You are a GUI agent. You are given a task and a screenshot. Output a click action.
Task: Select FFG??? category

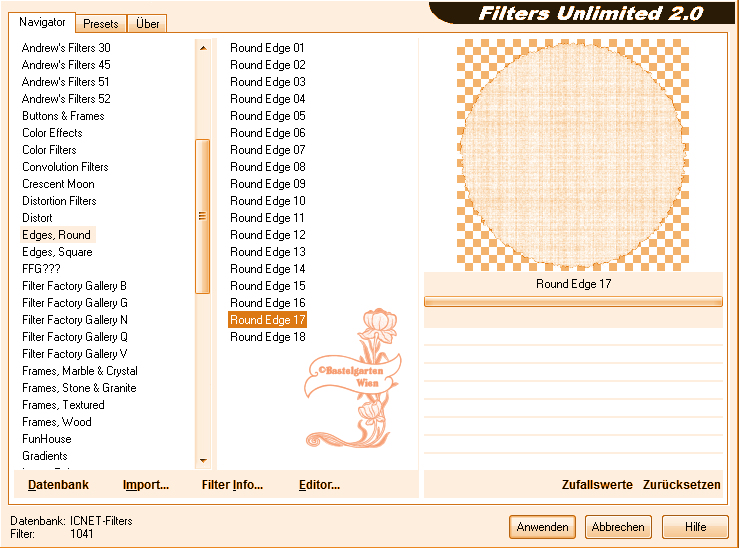click(41, 269)
